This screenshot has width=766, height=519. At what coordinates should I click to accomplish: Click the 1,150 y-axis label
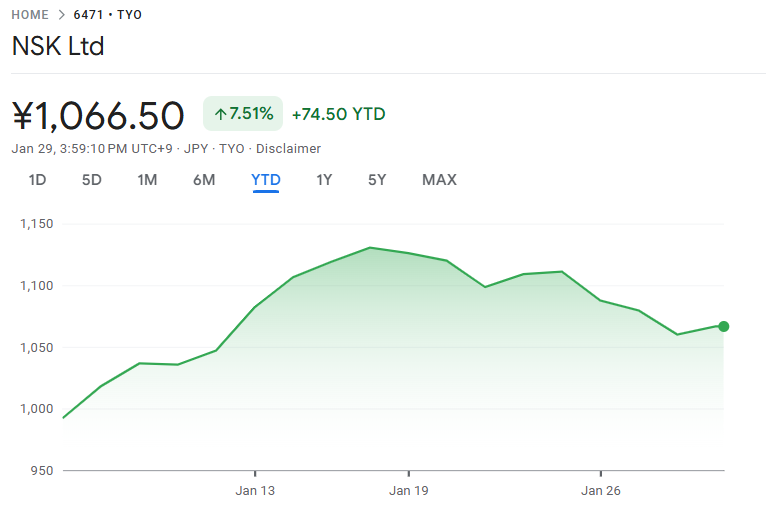click(x=36, y=224)
